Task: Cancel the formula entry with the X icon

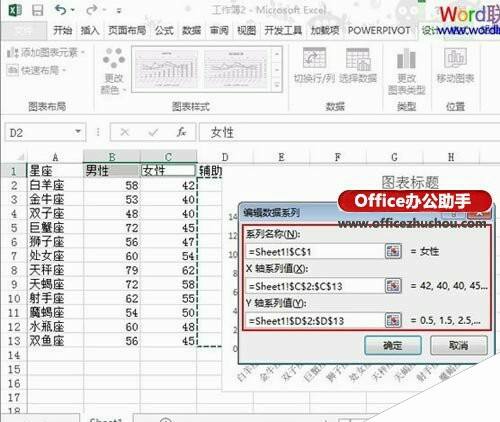Action: click(125, 133)
